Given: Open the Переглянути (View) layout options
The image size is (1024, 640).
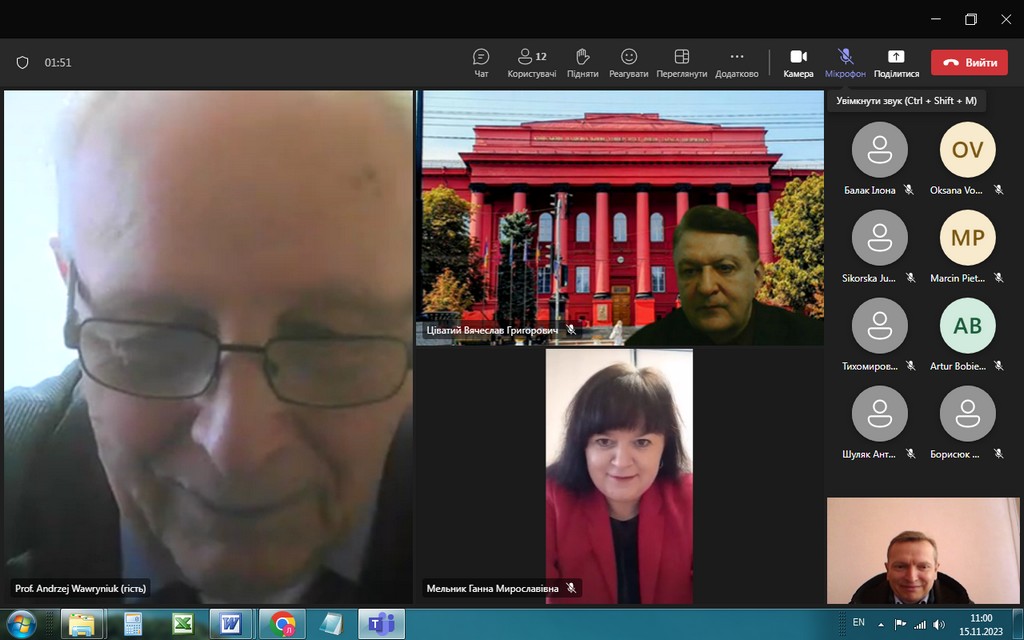Looking at the screenshot, I should click(681, 62).
